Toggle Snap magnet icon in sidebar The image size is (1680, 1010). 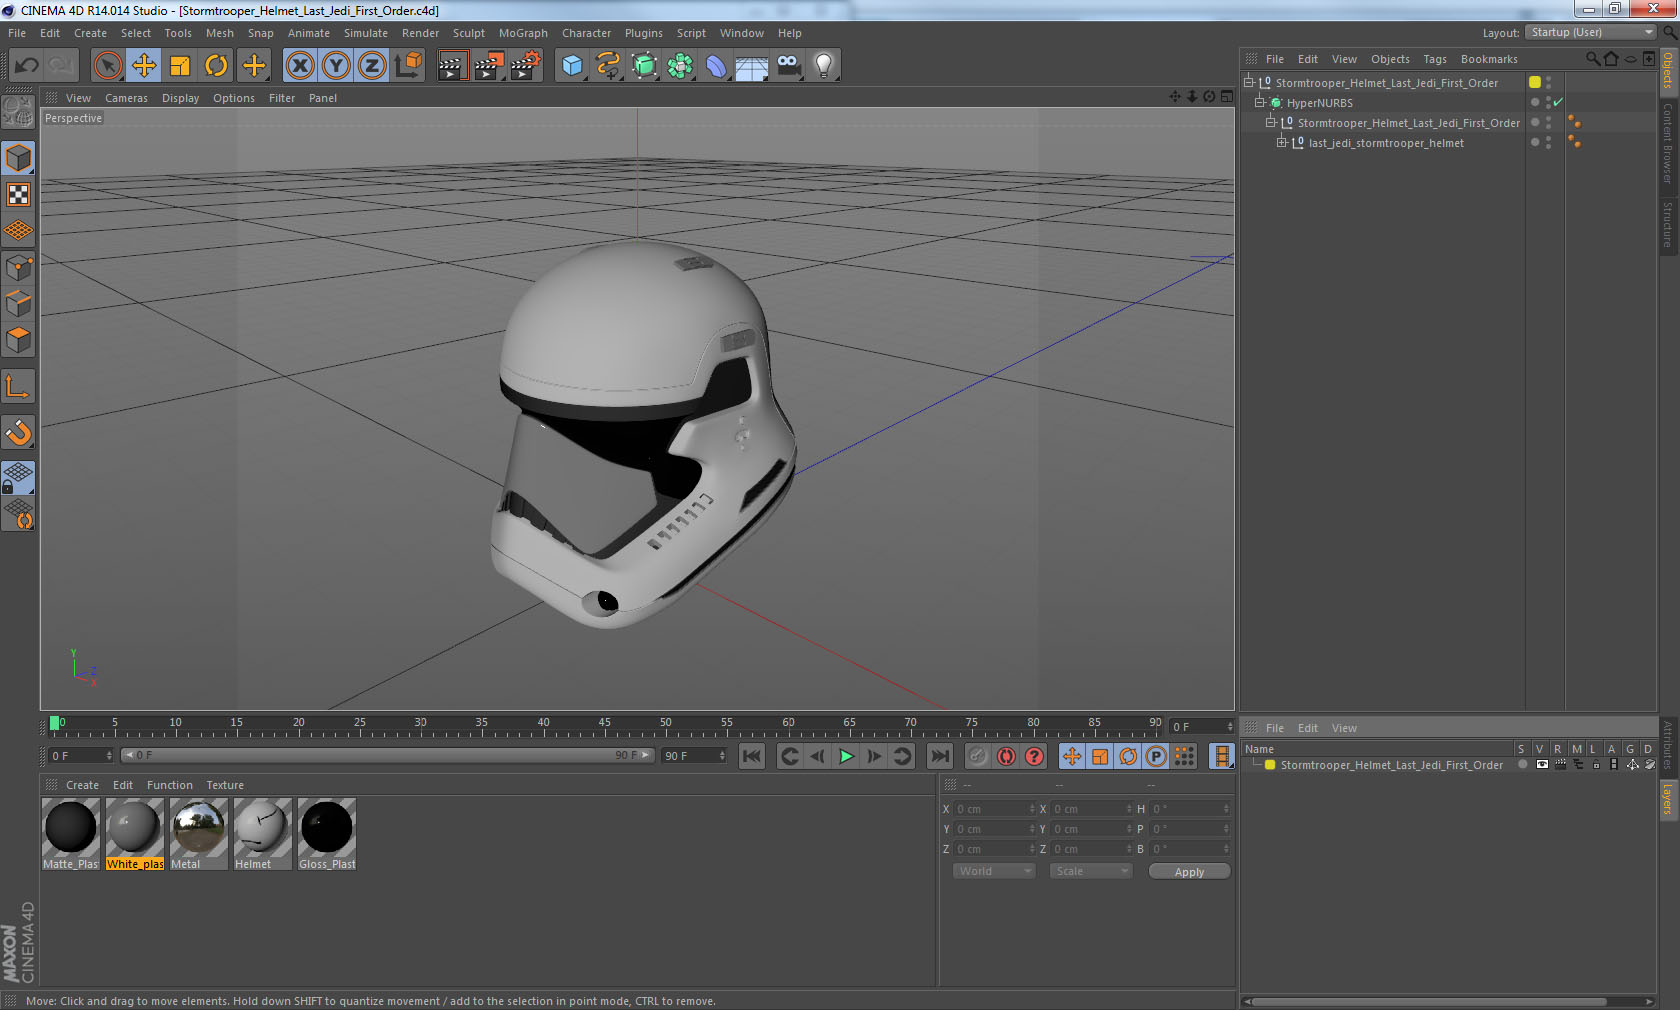(18, 432)
